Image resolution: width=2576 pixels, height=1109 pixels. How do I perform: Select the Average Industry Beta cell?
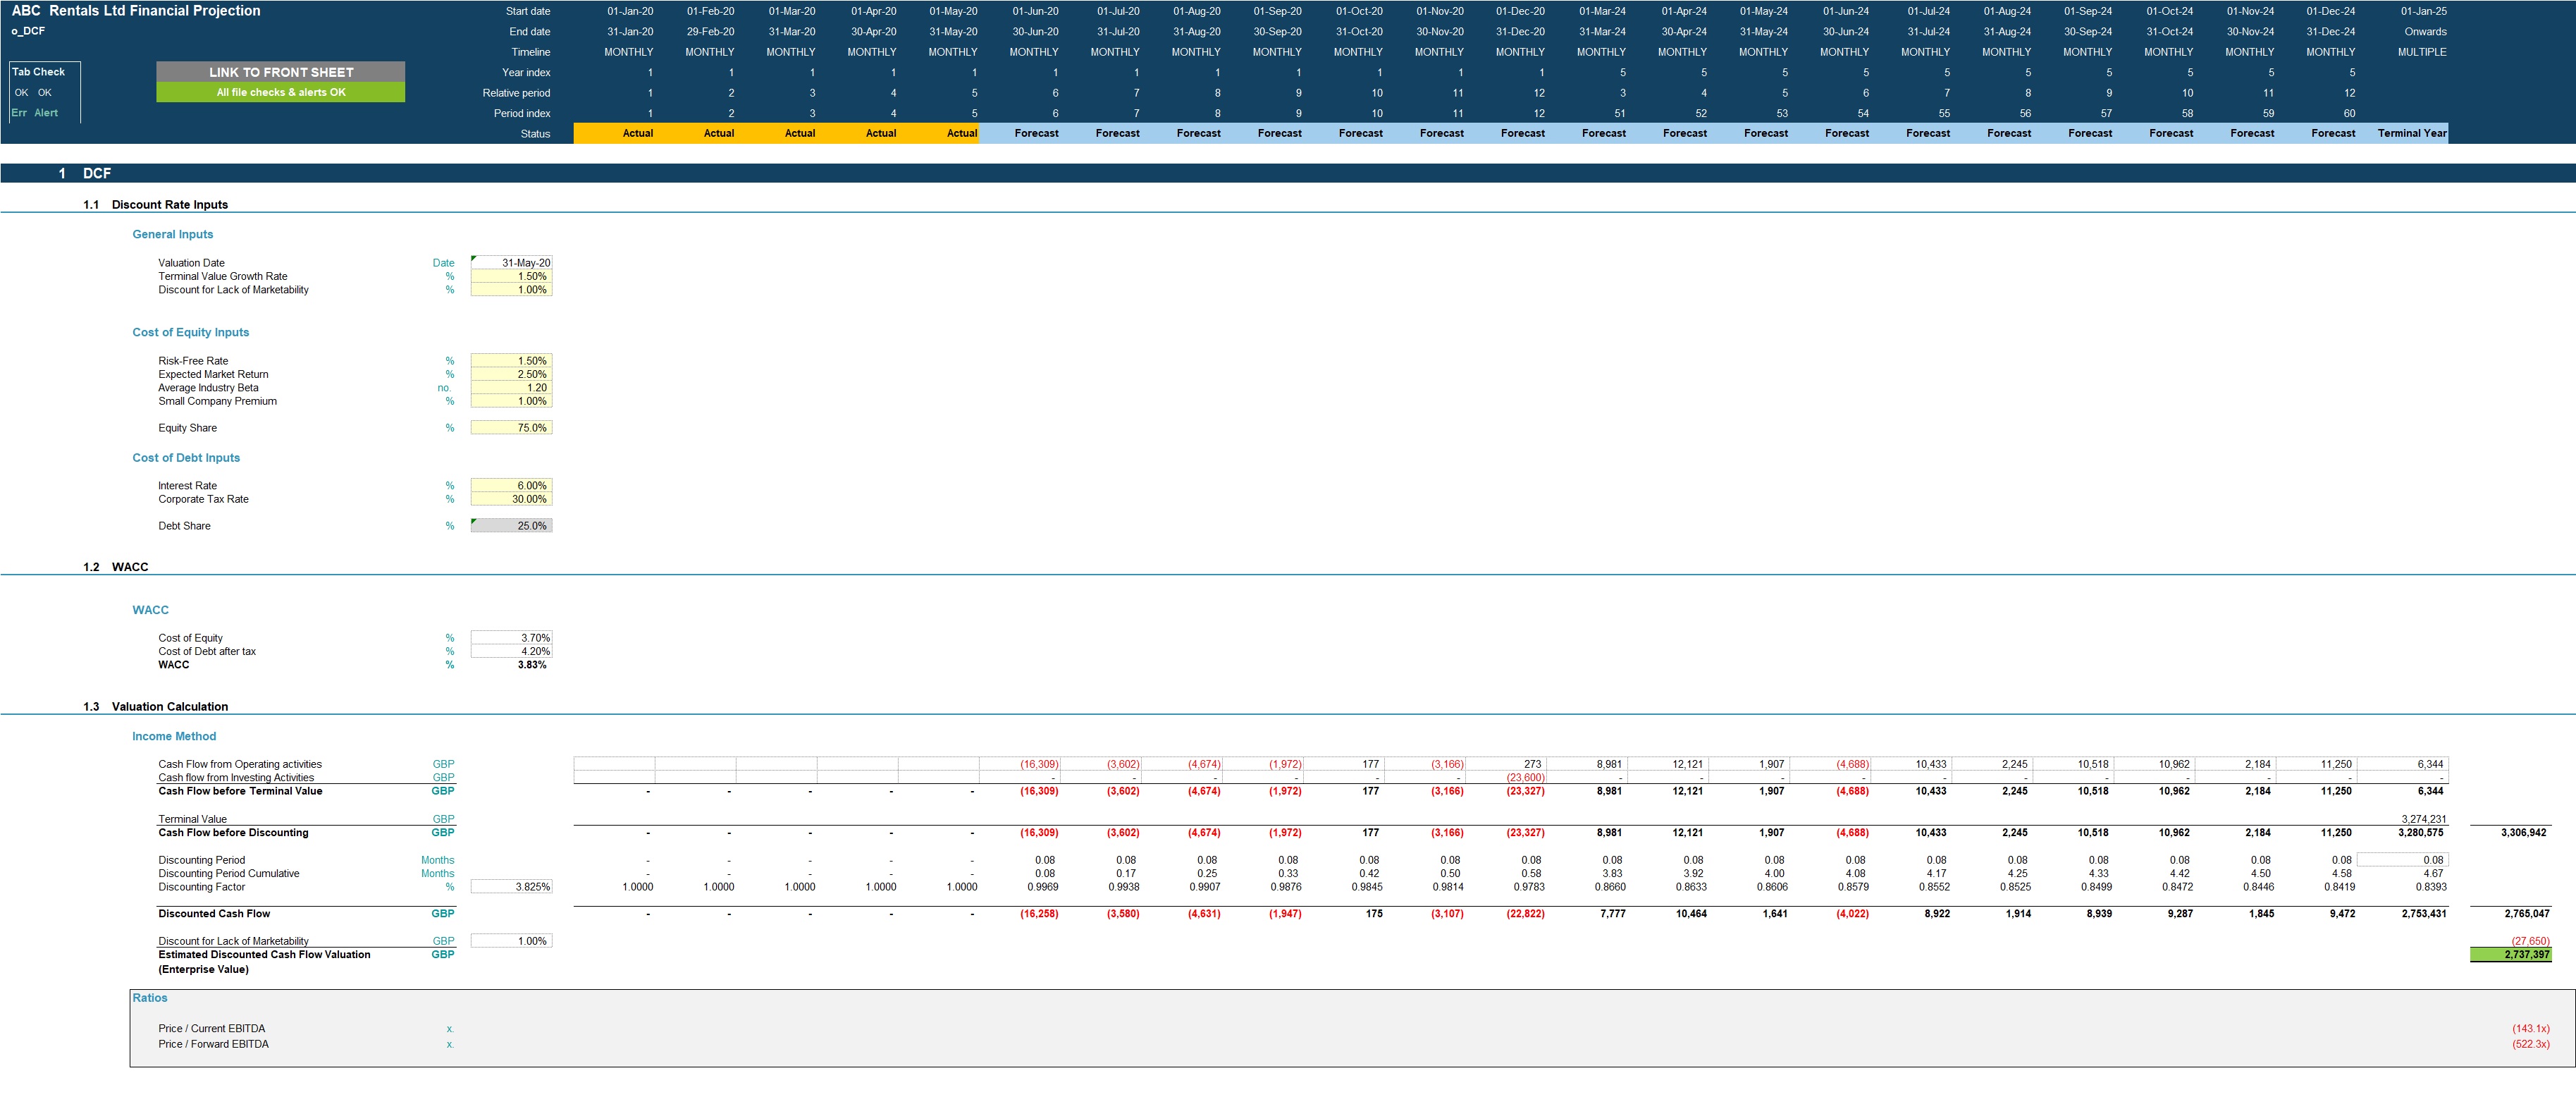pyautogui.click(x=511, y=388)
